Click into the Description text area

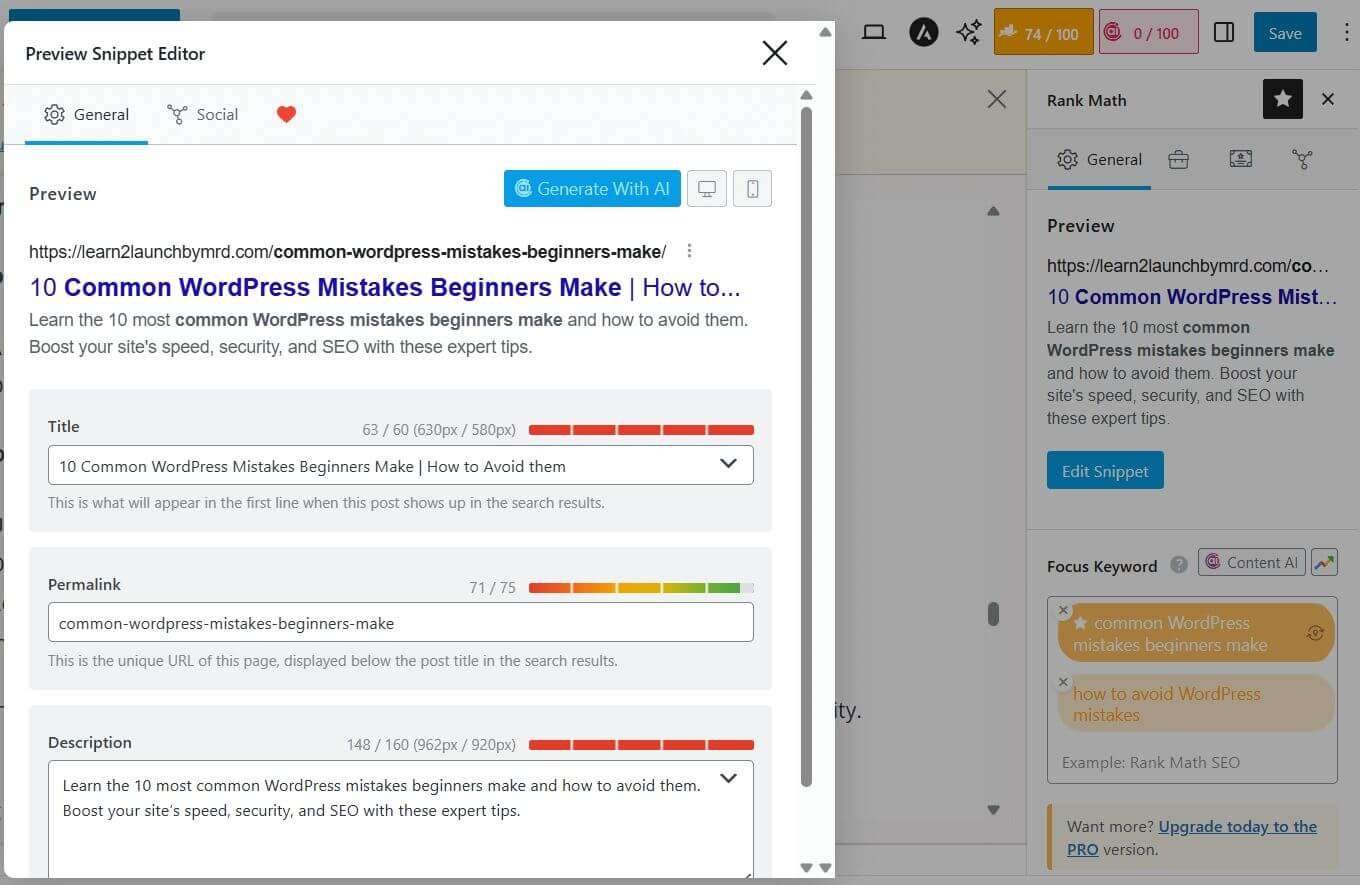click(x=401, y=820)
